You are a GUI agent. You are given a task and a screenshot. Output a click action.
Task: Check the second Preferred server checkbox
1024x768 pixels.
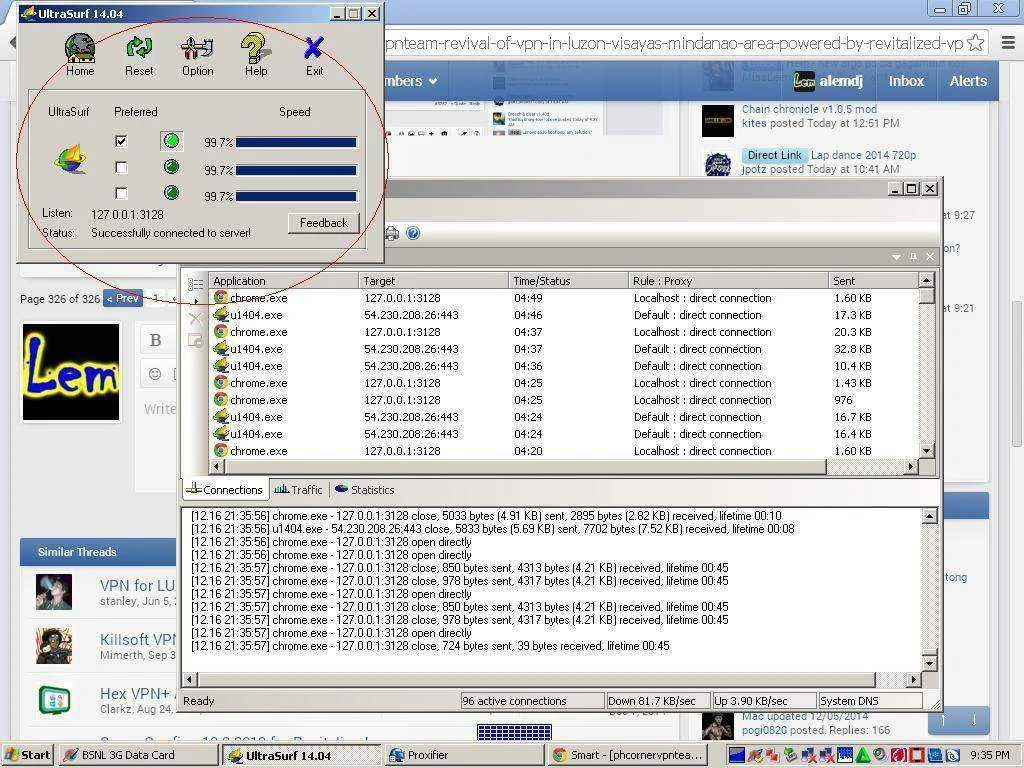(x=121, y=168)
